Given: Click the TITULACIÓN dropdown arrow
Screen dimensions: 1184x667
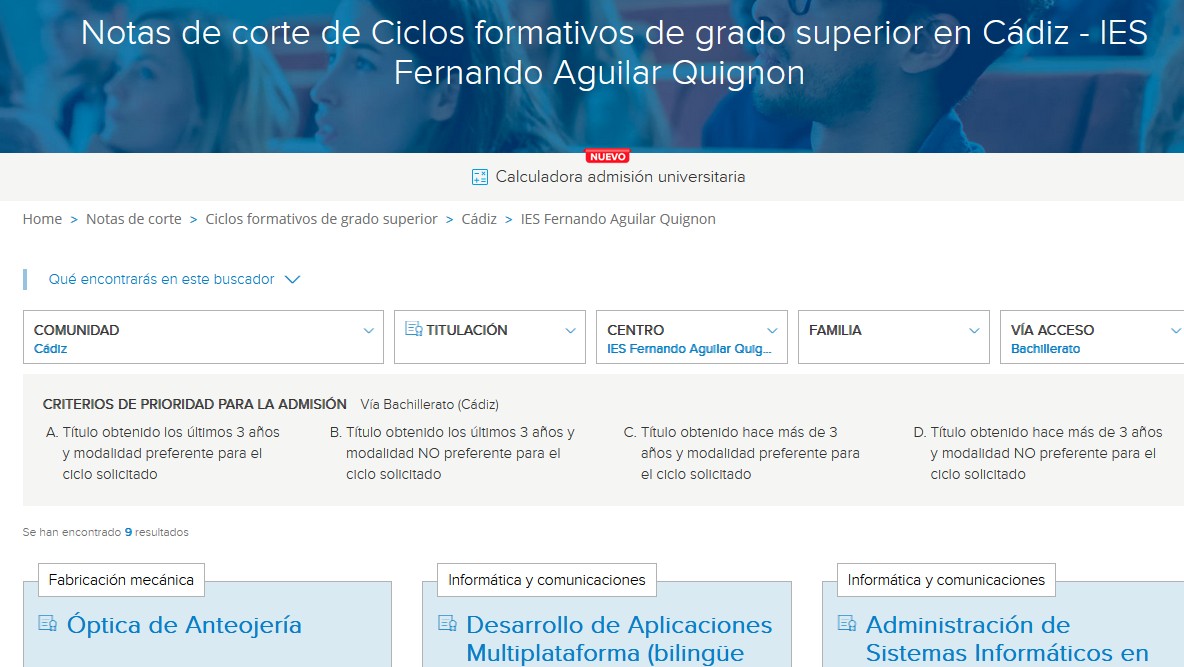Looking at the screenshot, I should point(570,331).
